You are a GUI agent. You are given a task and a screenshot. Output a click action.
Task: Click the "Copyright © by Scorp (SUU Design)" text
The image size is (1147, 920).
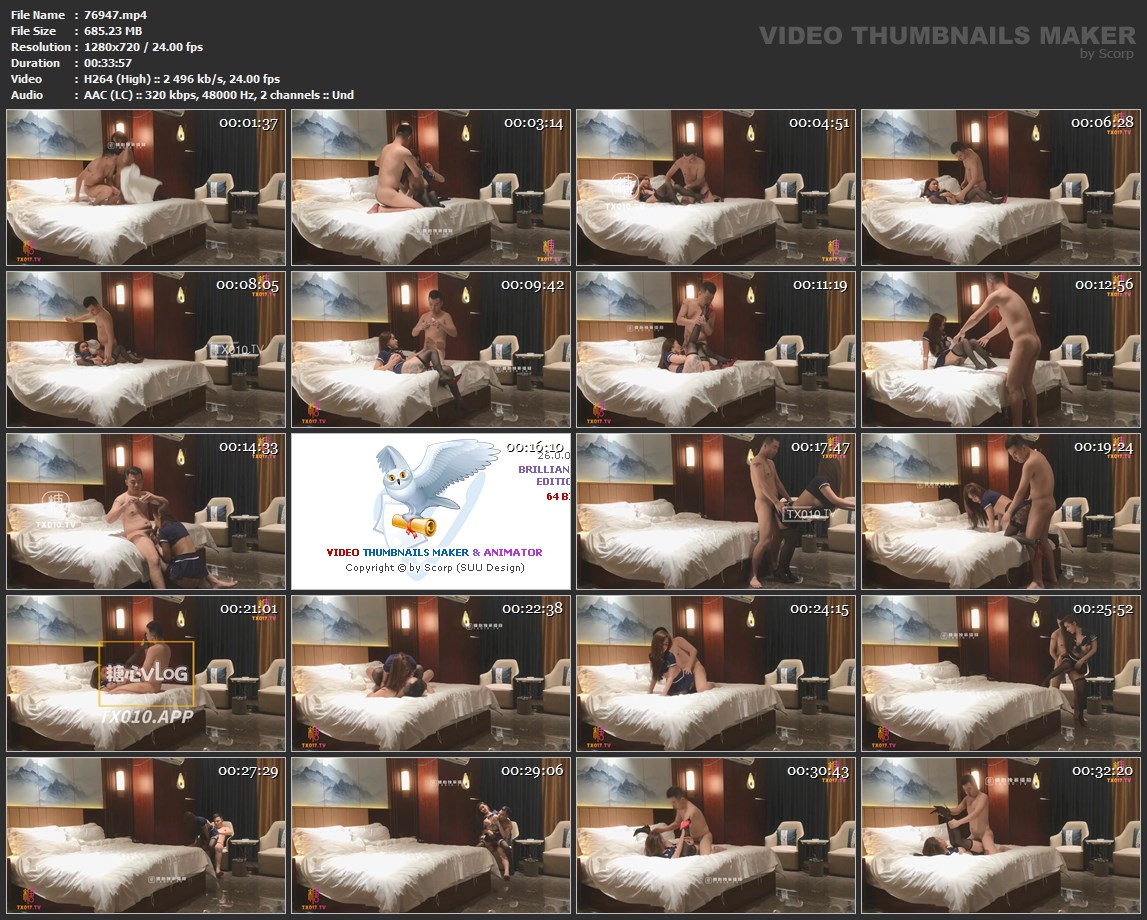434,567
